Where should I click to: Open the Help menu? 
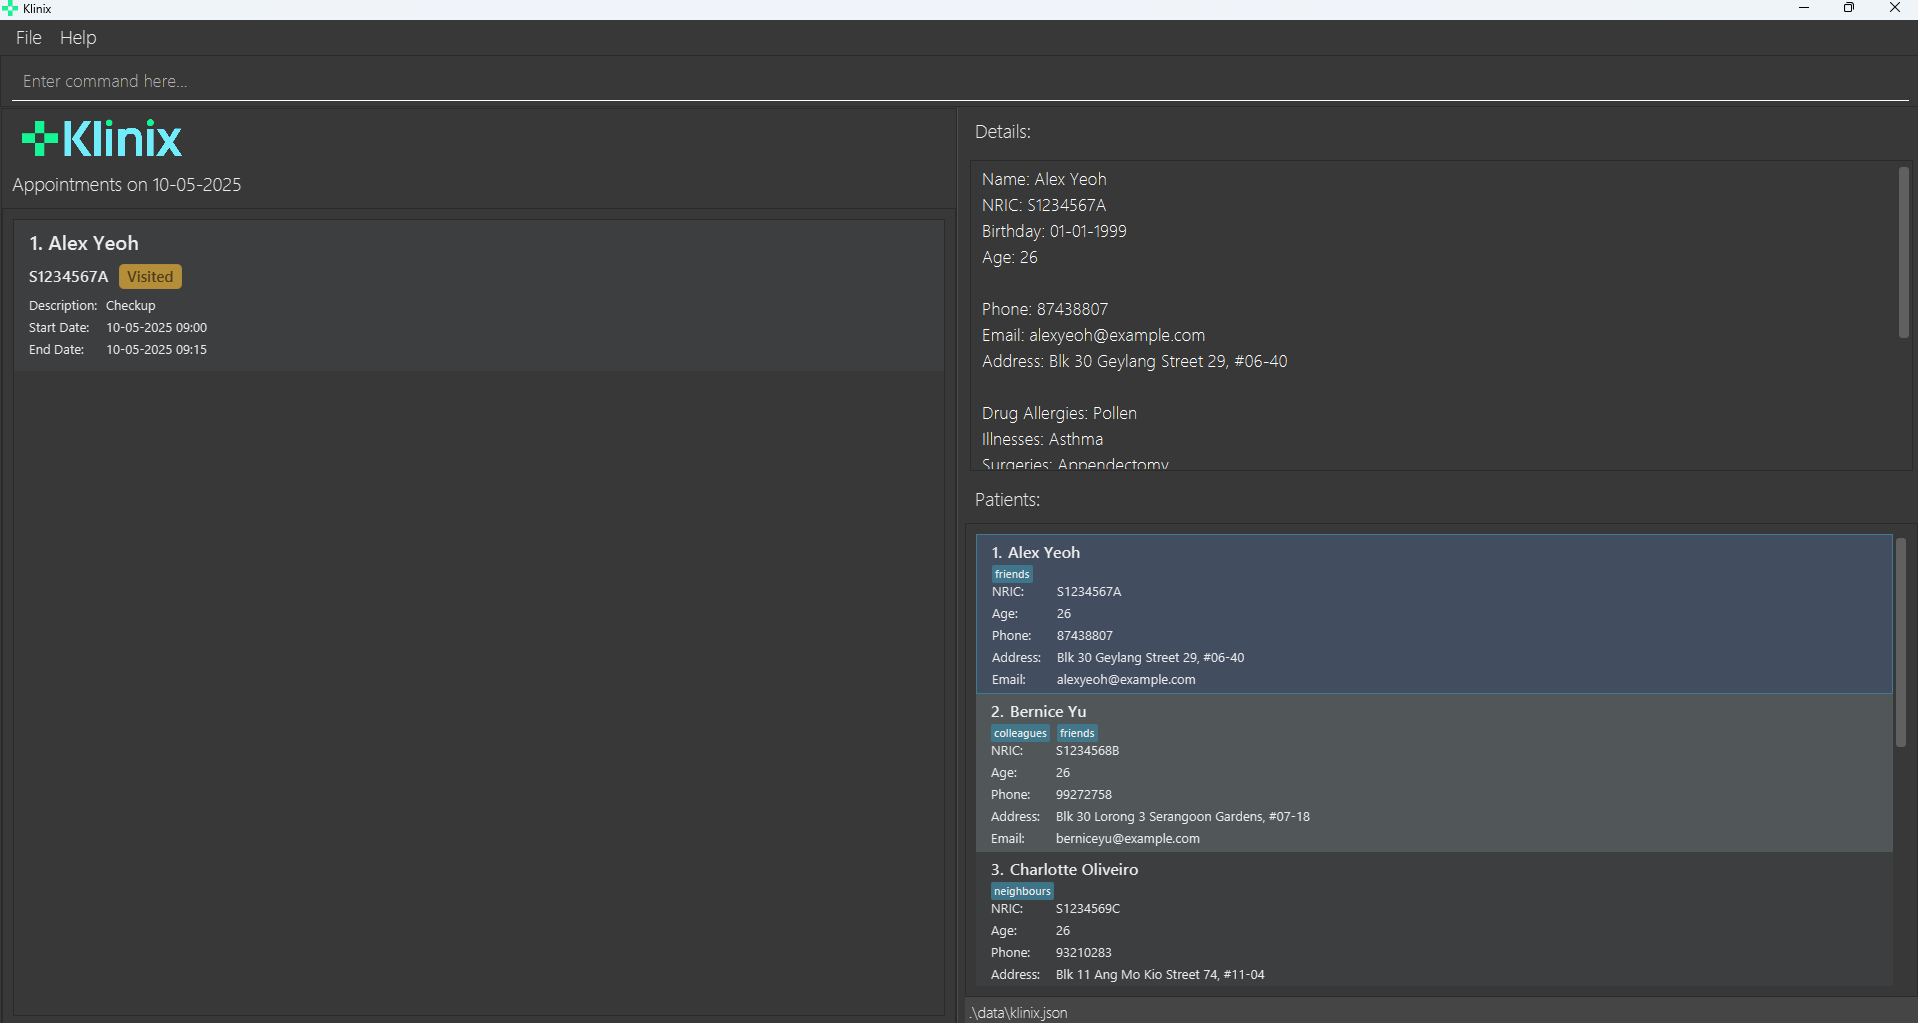coord(78,38)
